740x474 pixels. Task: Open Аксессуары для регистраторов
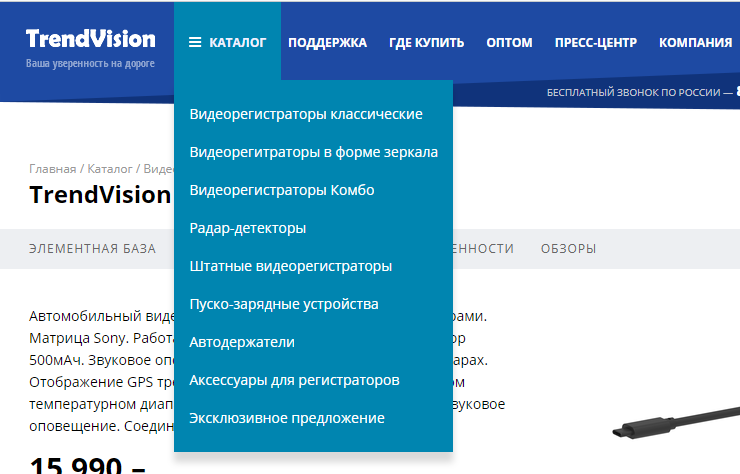pyautogui.click(x=294, y=380)
